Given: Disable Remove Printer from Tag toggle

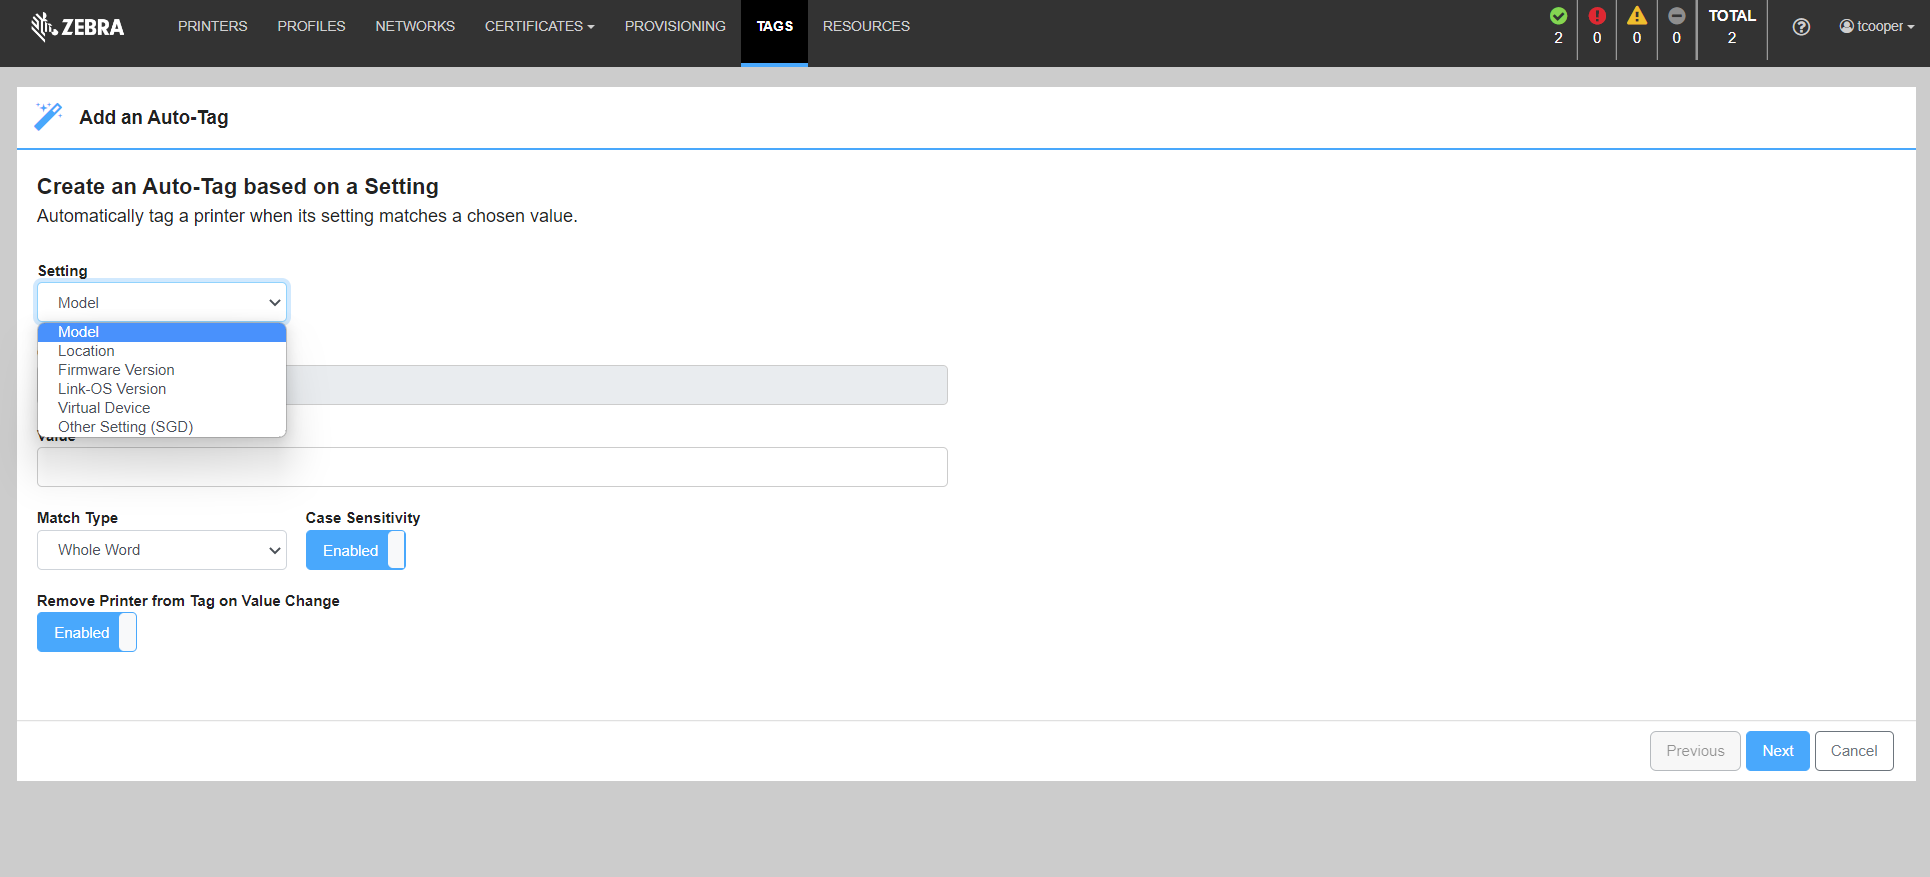Looking at the screenshot, I should click(86, 632).
